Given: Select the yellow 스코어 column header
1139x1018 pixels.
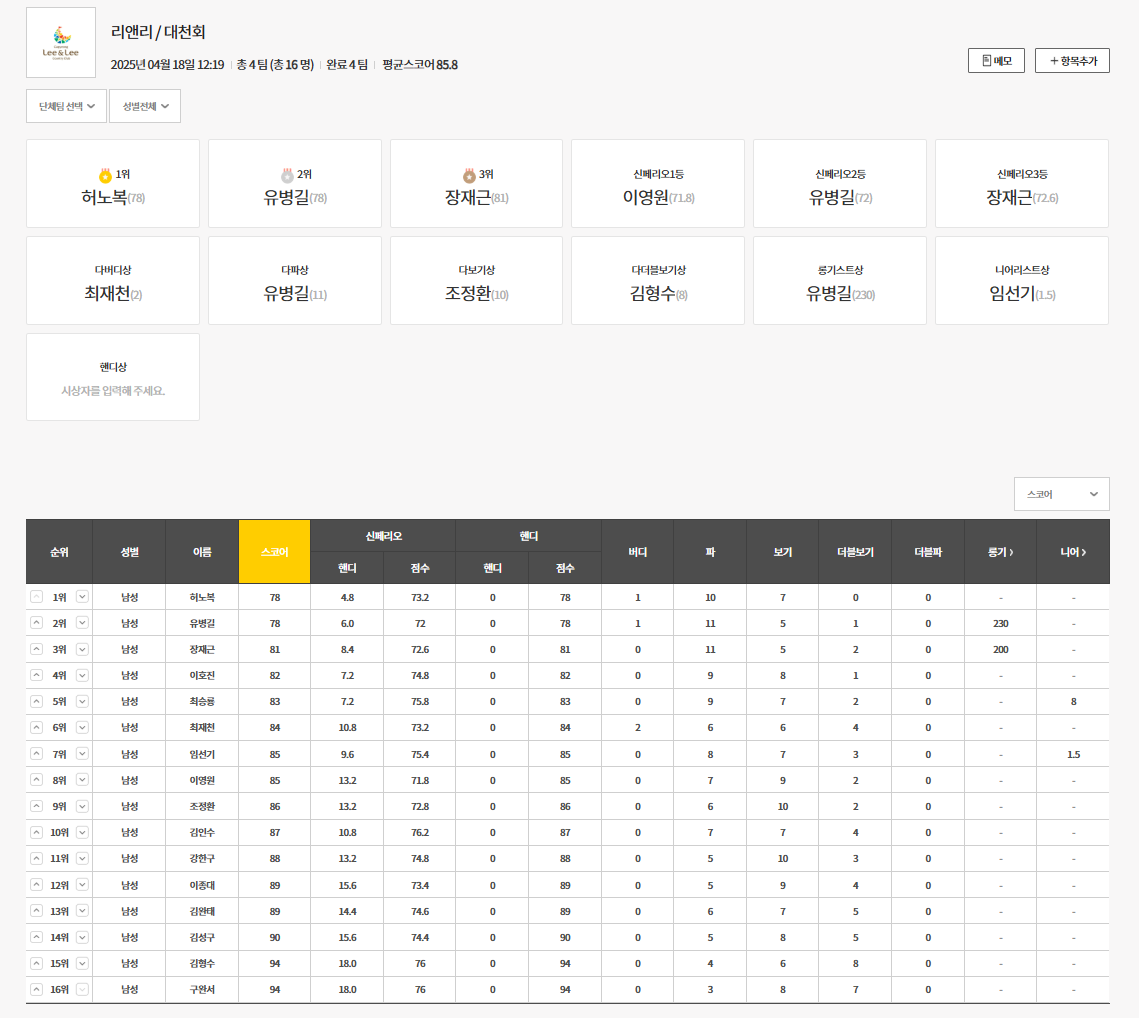Looking at the screenshot, I should (274, 552).
